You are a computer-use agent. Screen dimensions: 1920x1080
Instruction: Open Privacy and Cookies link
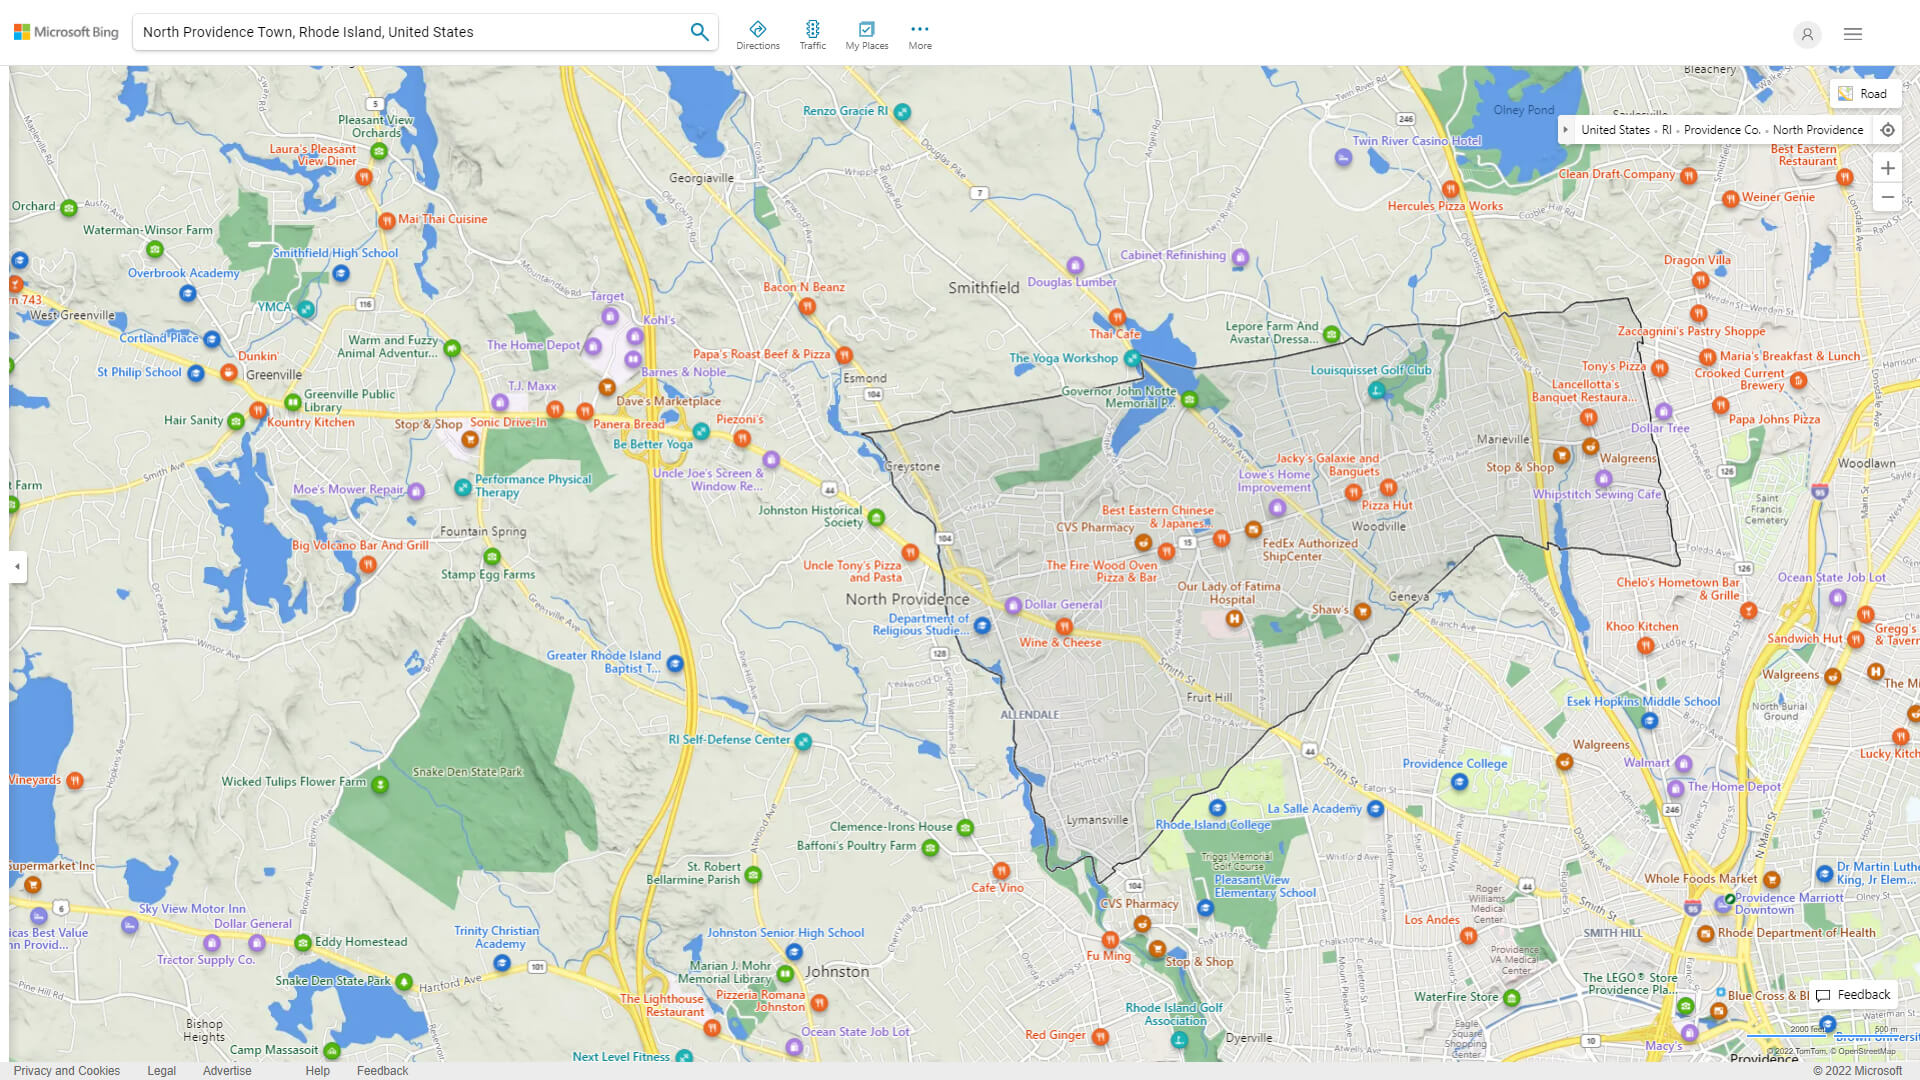66,1070
